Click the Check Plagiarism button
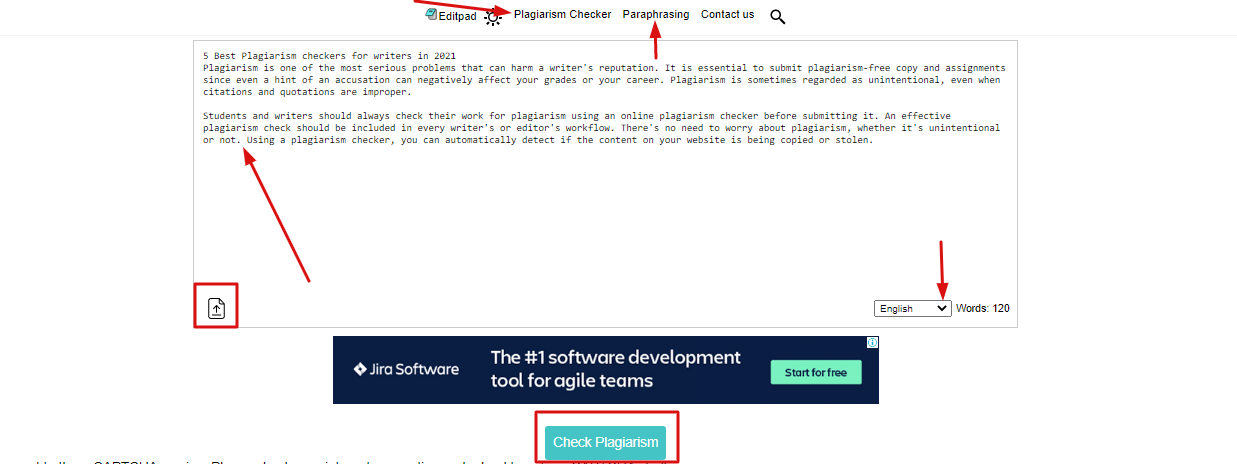This screenshot has height=464, width=1237. pos(607,442)
